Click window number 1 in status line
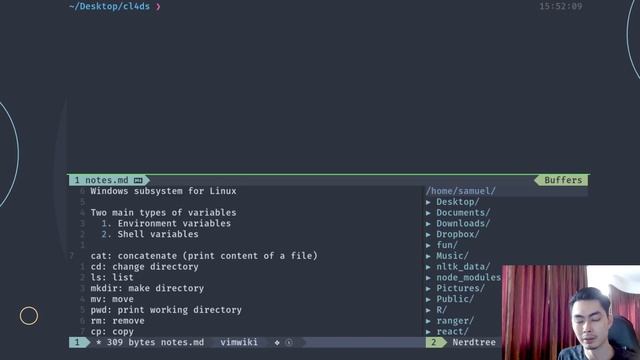Image resolution: width=640 pixels, height=360 pixels. [77, 342]
